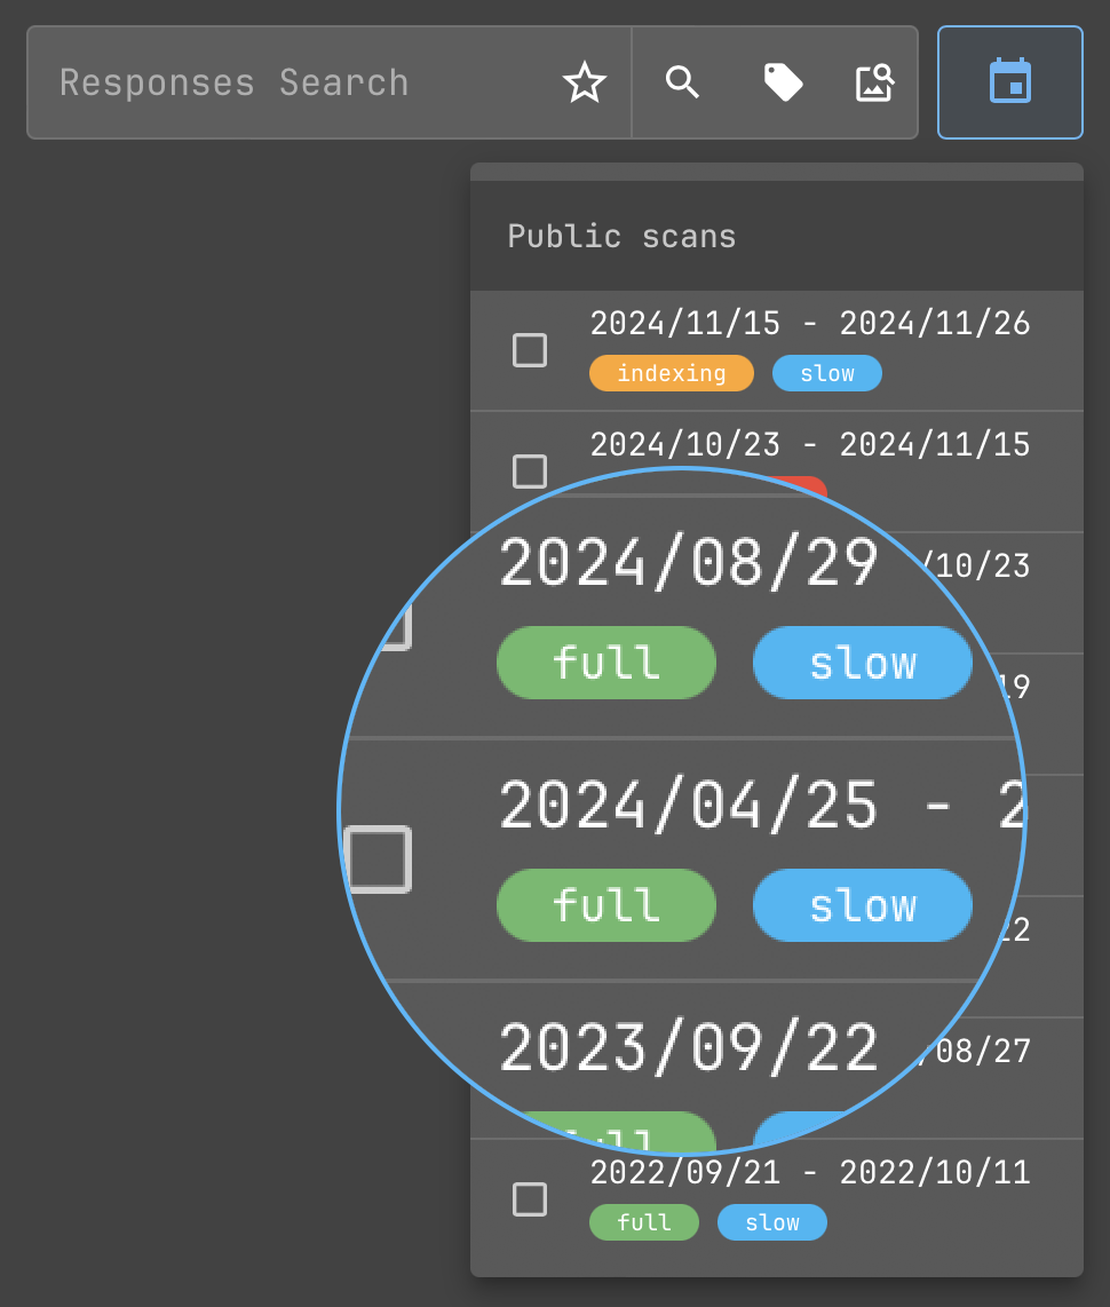The image size is (1110, 1307).
Task: Tick the magnified 2024/04/25 scan checkbox
Action: 378,859
